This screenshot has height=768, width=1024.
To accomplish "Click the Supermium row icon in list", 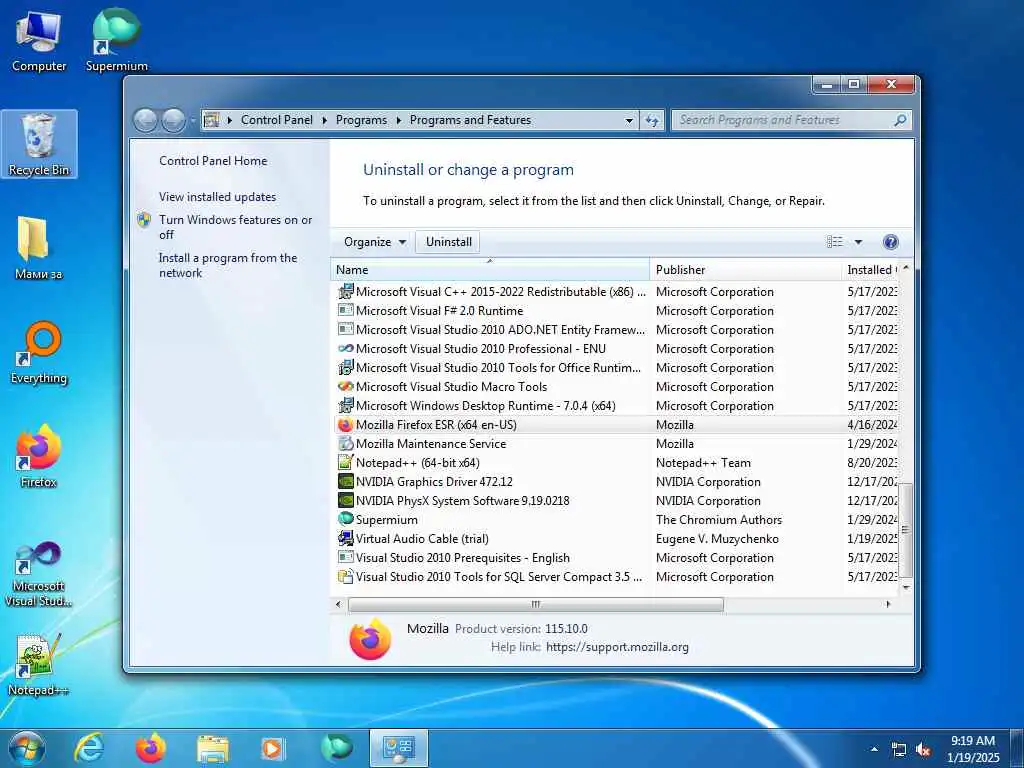I will click(x=345, y=519).
